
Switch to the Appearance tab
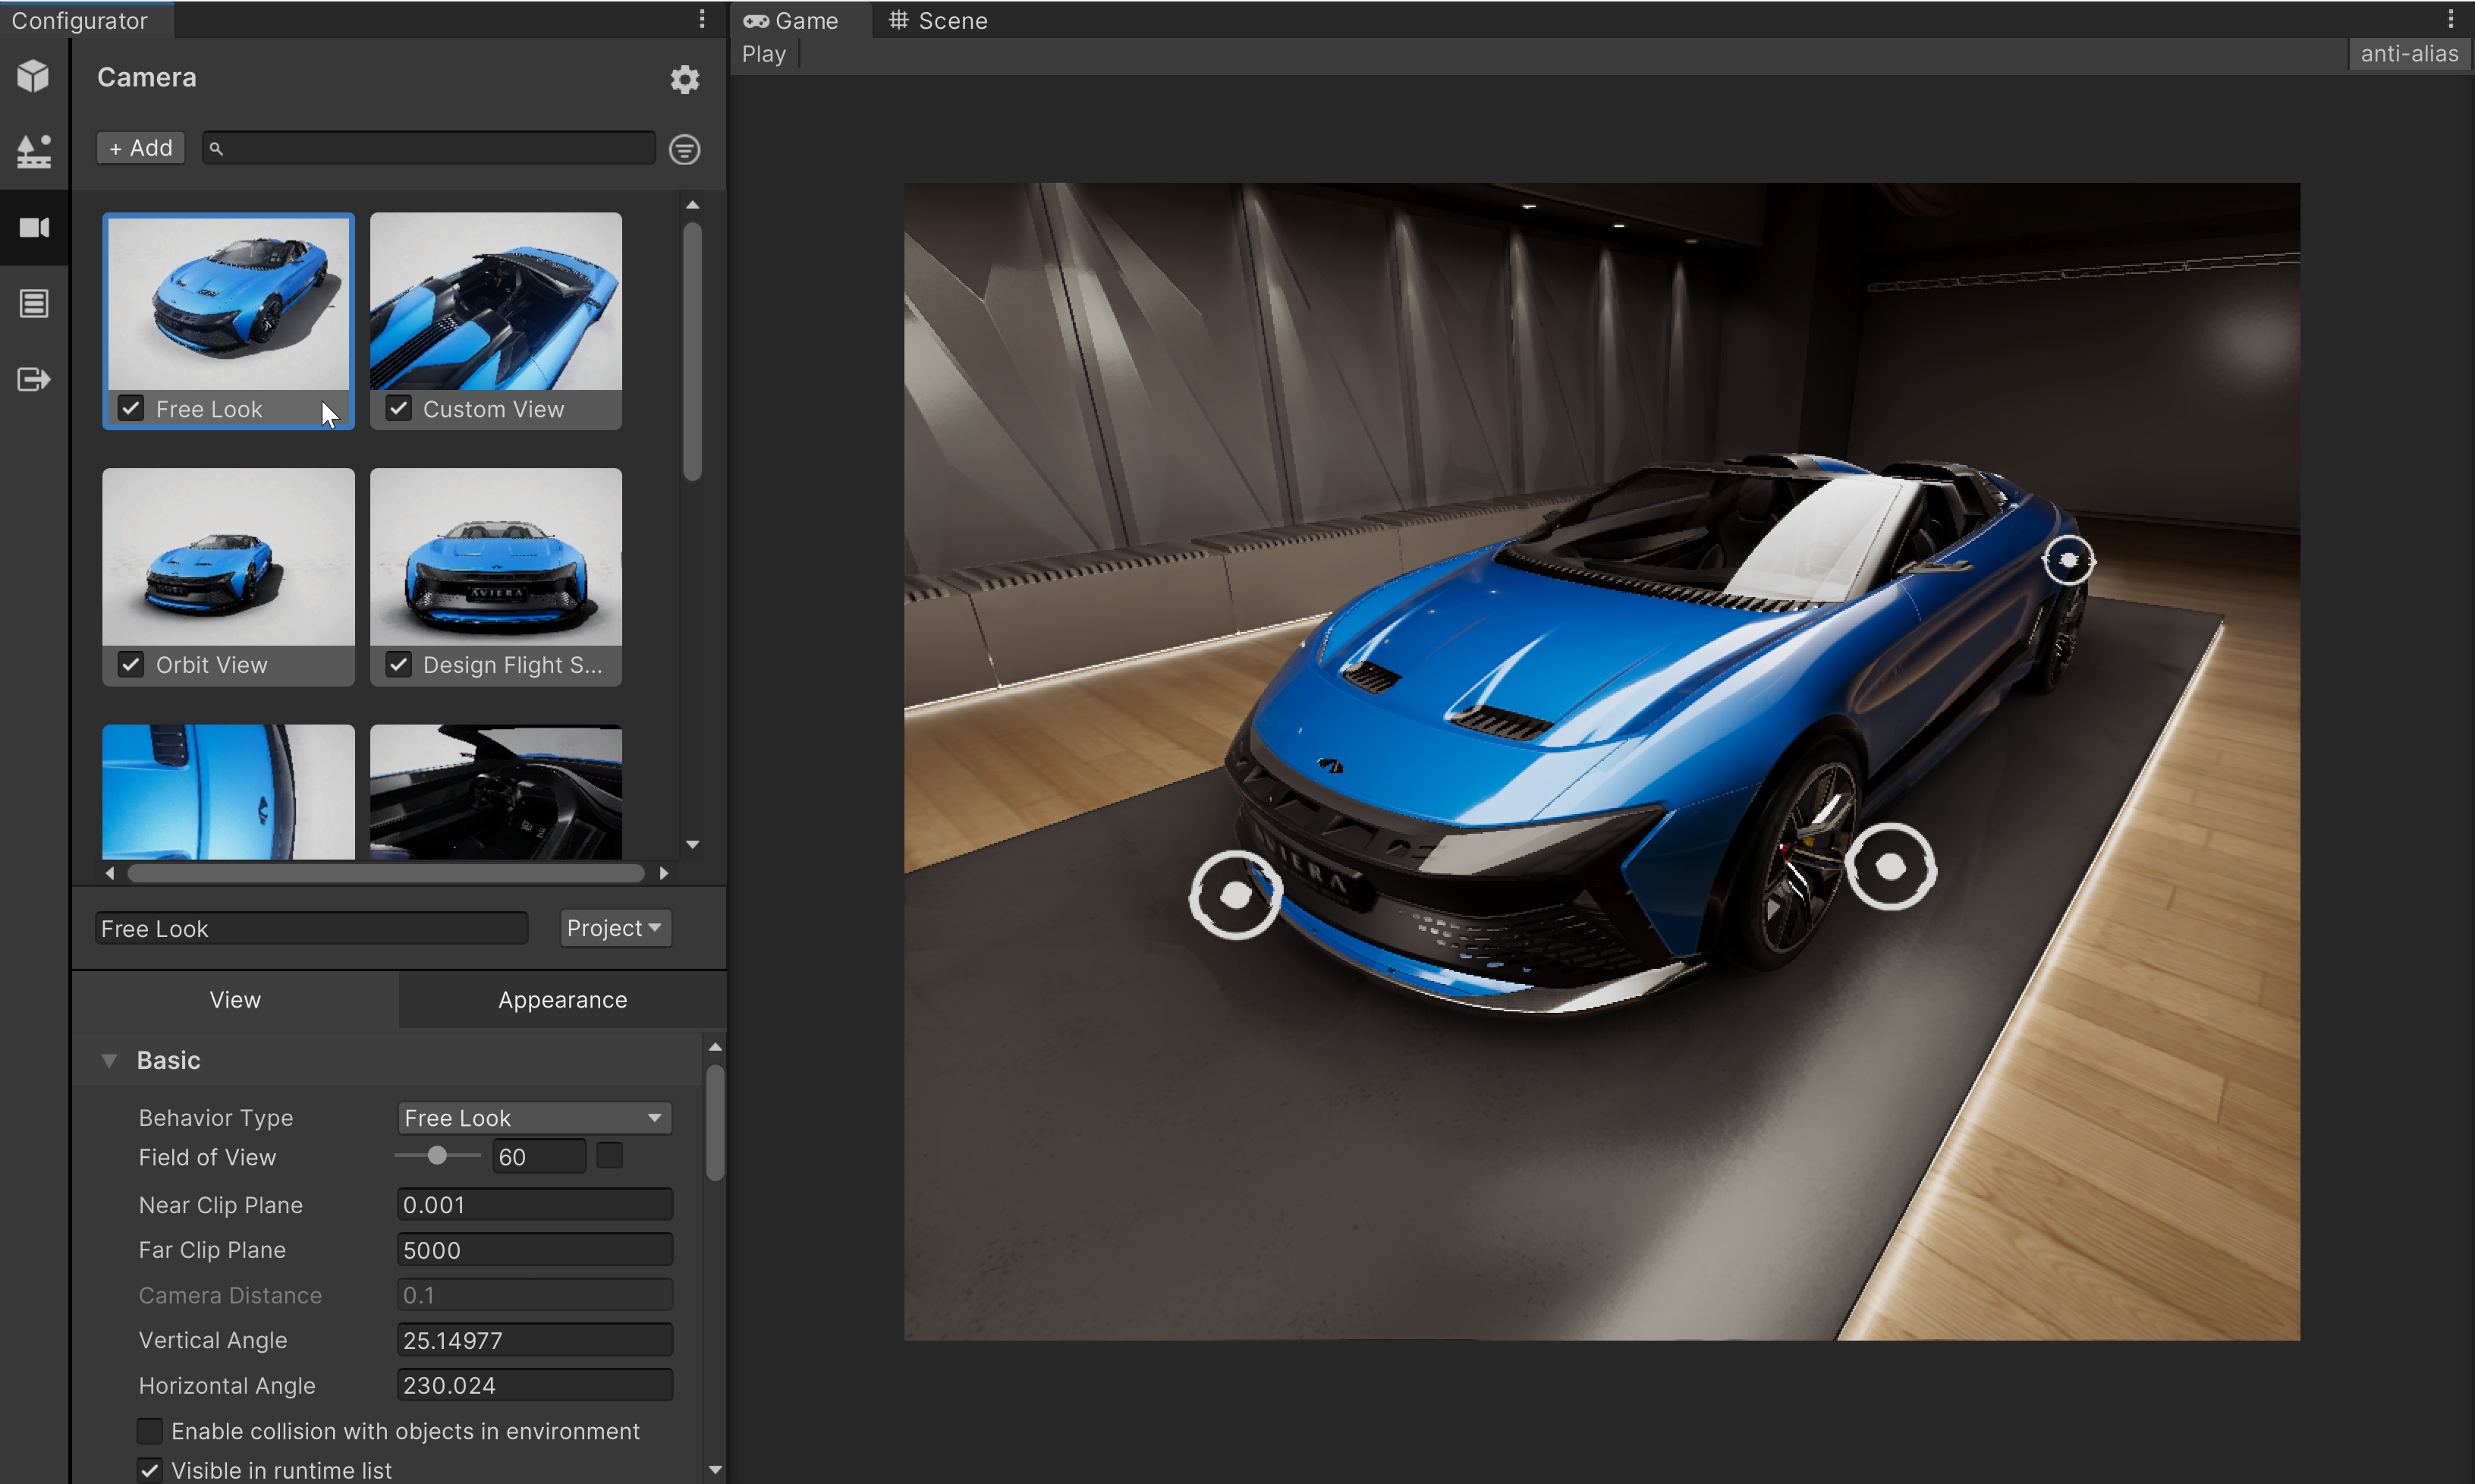(x=562, y=1000)
